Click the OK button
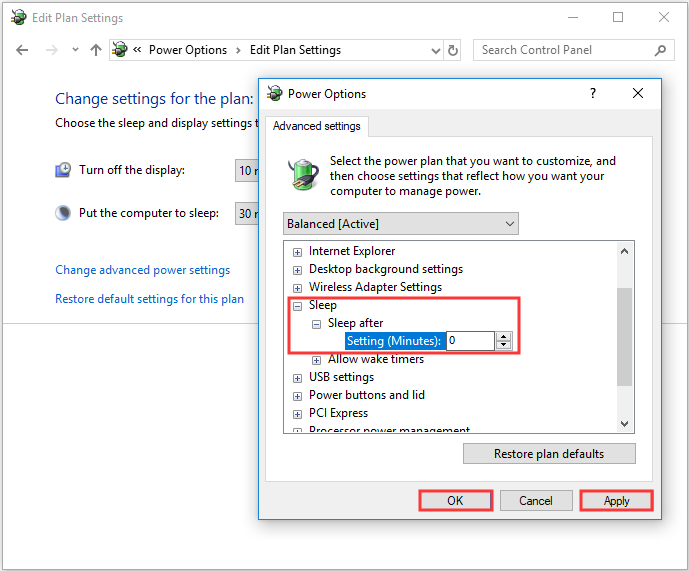Viewport: 689px width, 571px height. pos(455,500)
